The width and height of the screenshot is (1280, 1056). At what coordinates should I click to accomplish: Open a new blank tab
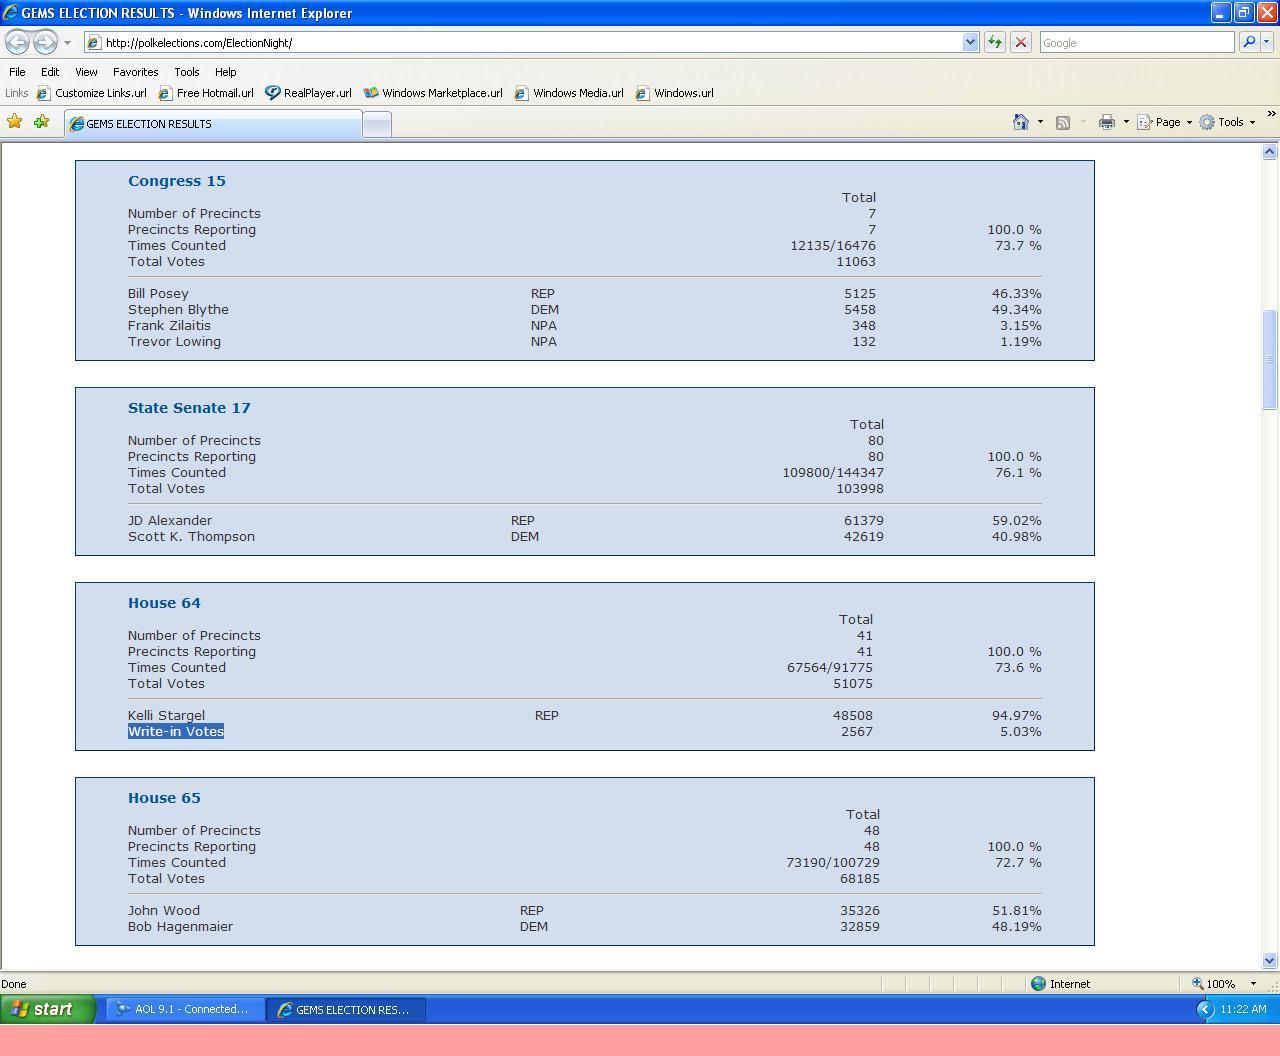click(376, 124)
